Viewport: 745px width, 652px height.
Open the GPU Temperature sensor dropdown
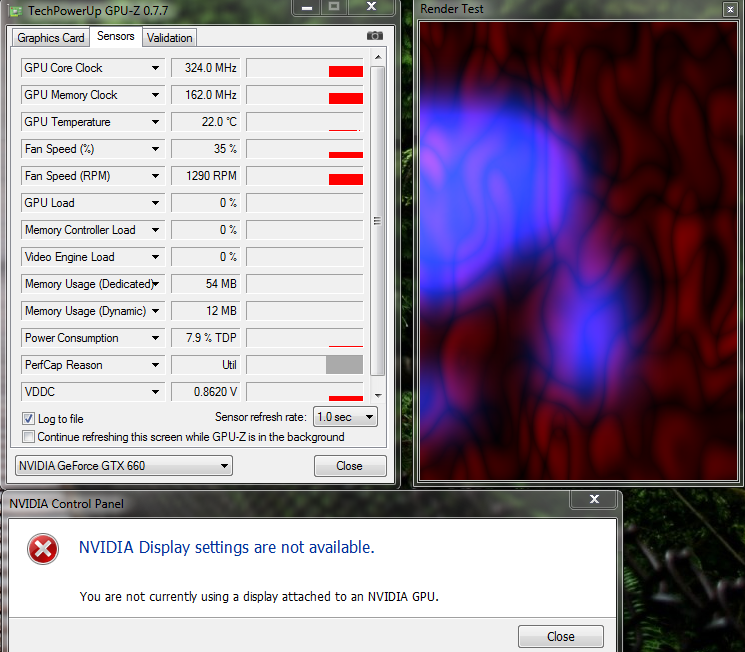tap(155, 122)
